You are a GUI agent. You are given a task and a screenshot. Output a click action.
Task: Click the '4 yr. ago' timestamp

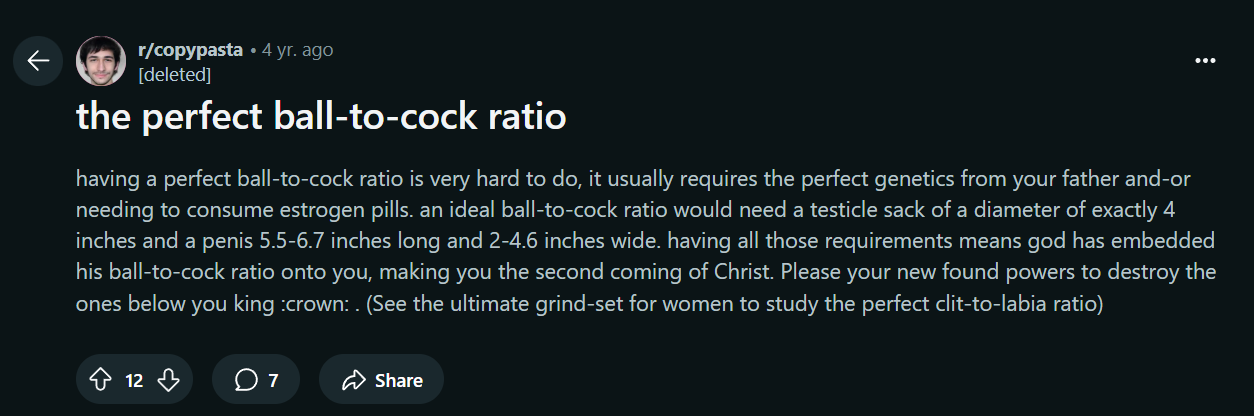298,50
